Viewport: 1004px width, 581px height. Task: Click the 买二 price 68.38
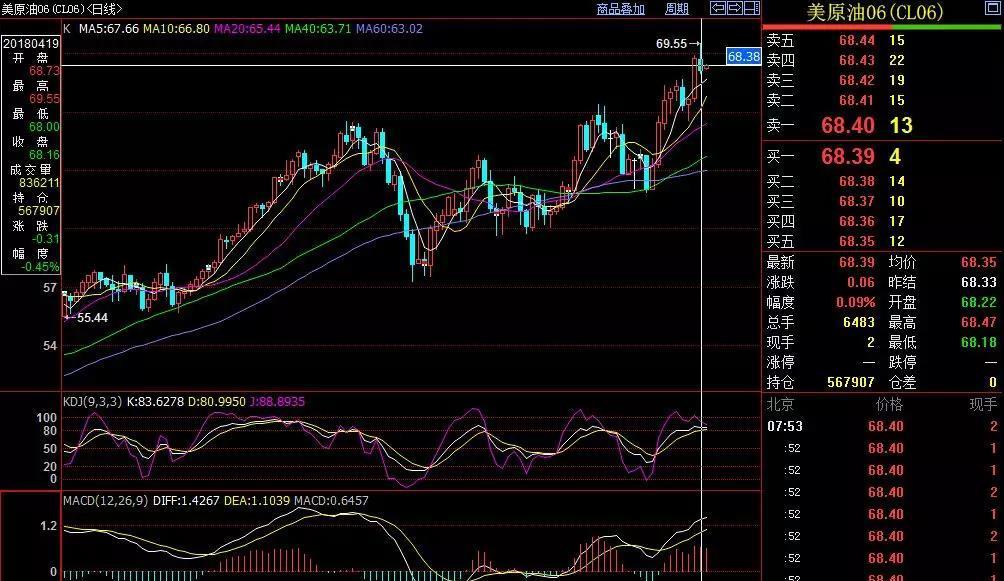click(857, 181)
